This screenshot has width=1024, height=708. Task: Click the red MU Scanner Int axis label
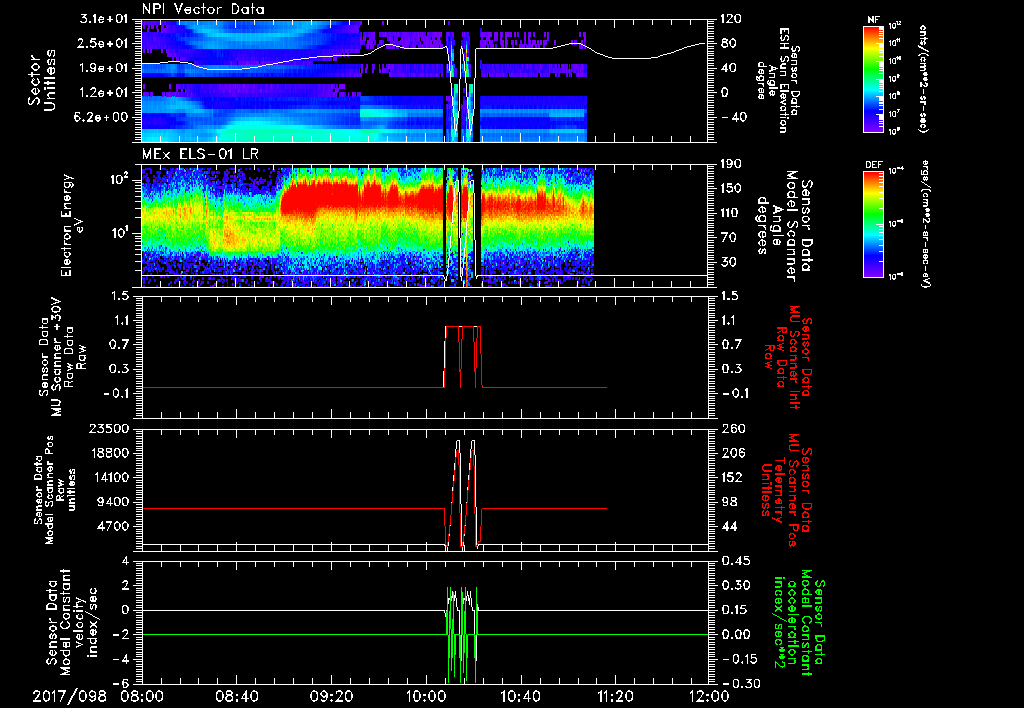(789, 354)
